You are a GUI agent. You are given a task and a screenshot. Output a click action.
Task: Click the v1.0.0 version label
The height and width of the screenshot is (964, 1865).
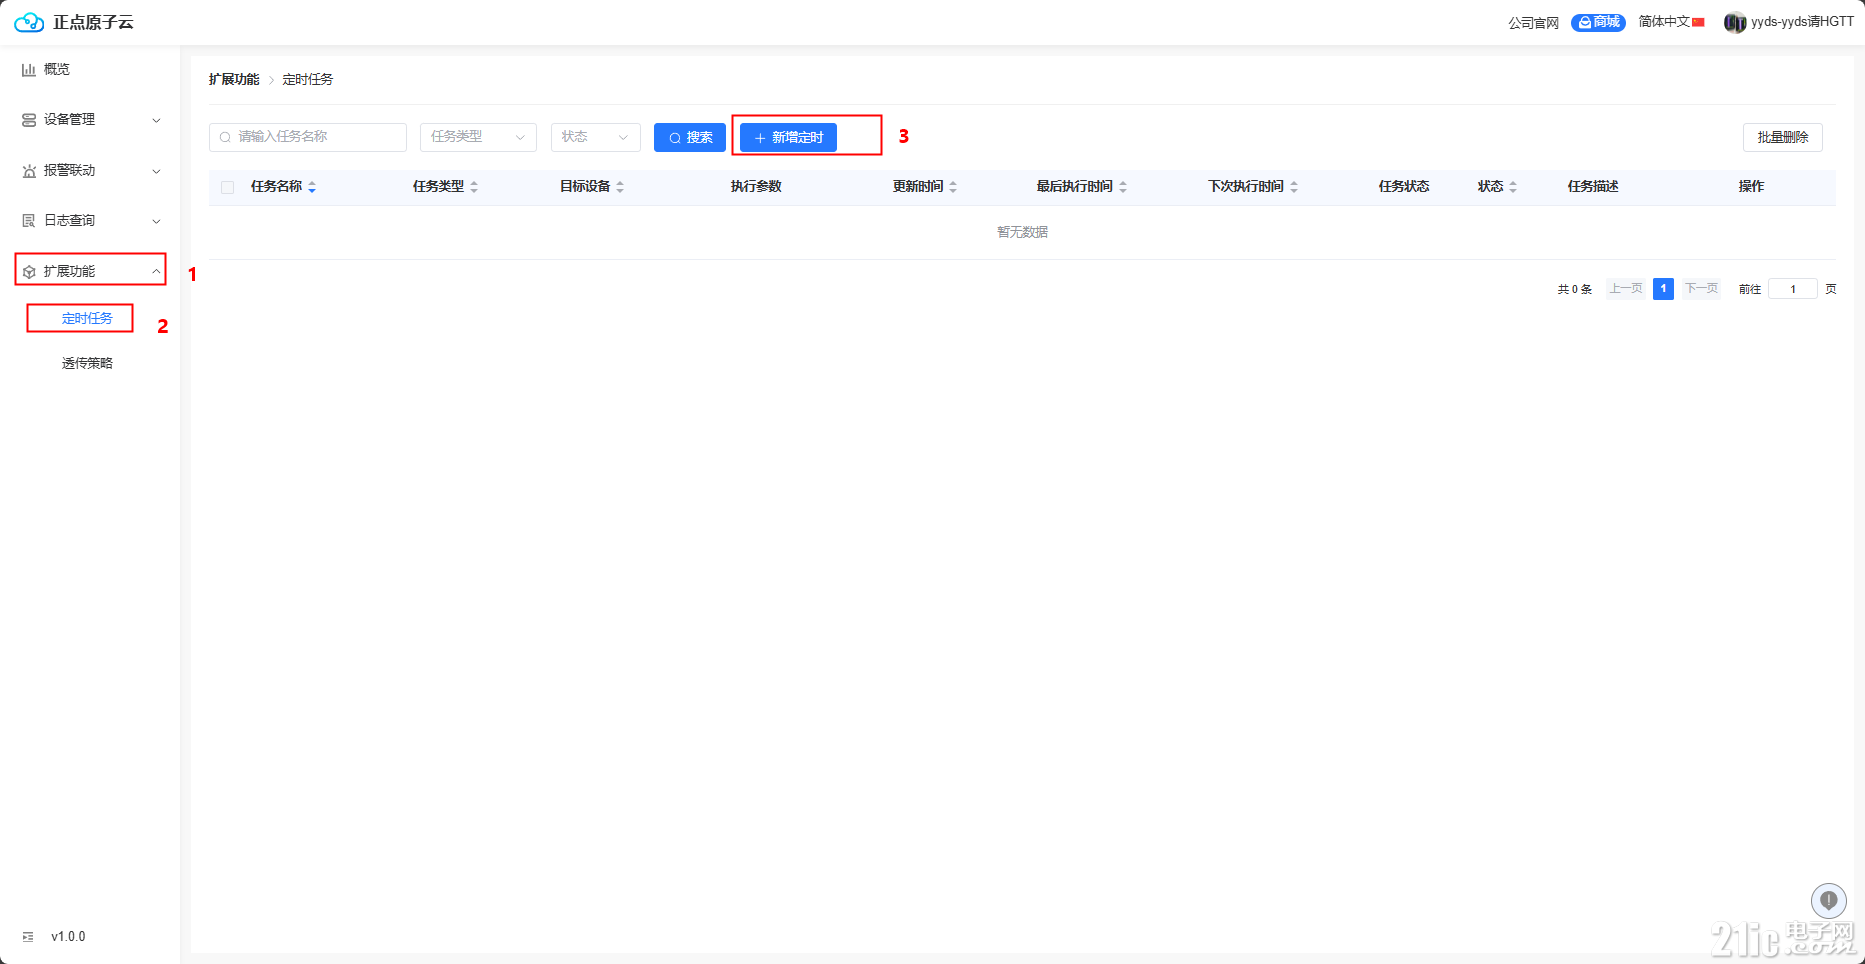click(x=68, y=937)
